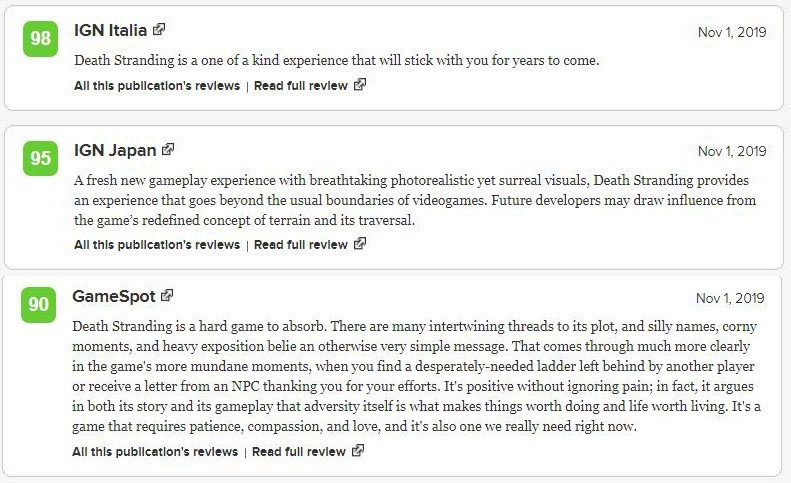The image size is (791, 483).
Task: View all of IGN Japan's reviews
Action: [x=157, y=245]
